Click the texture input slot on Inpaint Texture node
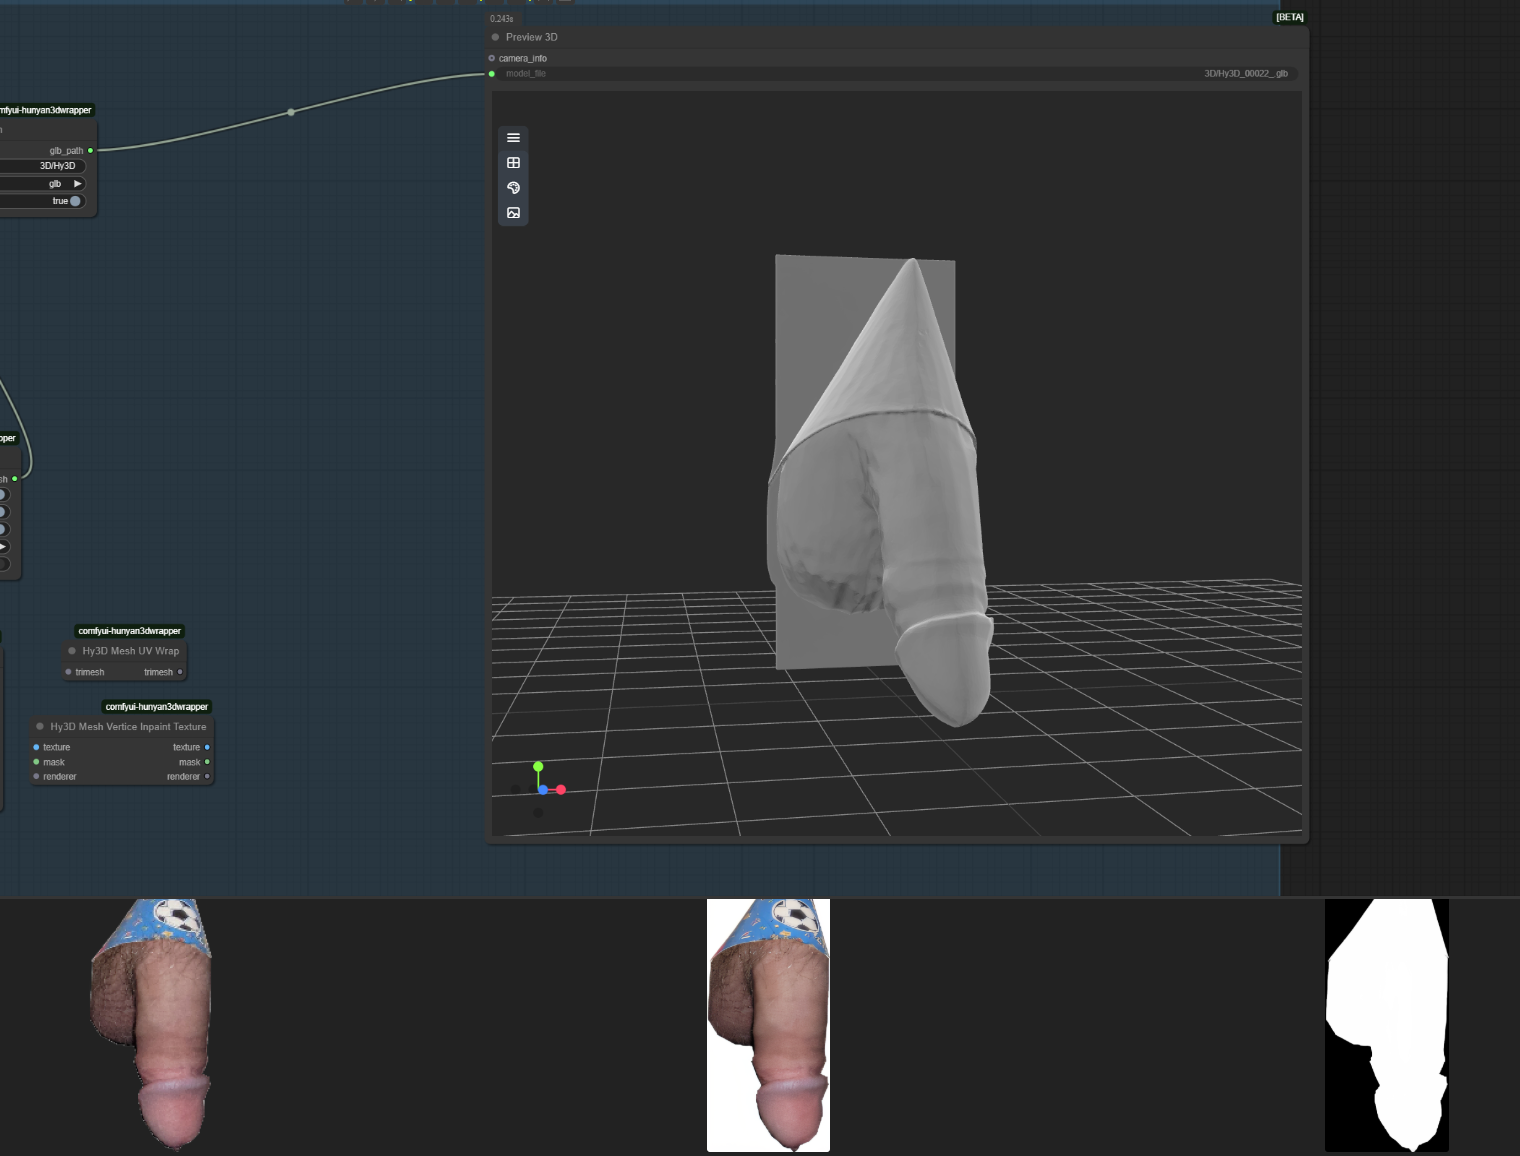 coord(36,747)
